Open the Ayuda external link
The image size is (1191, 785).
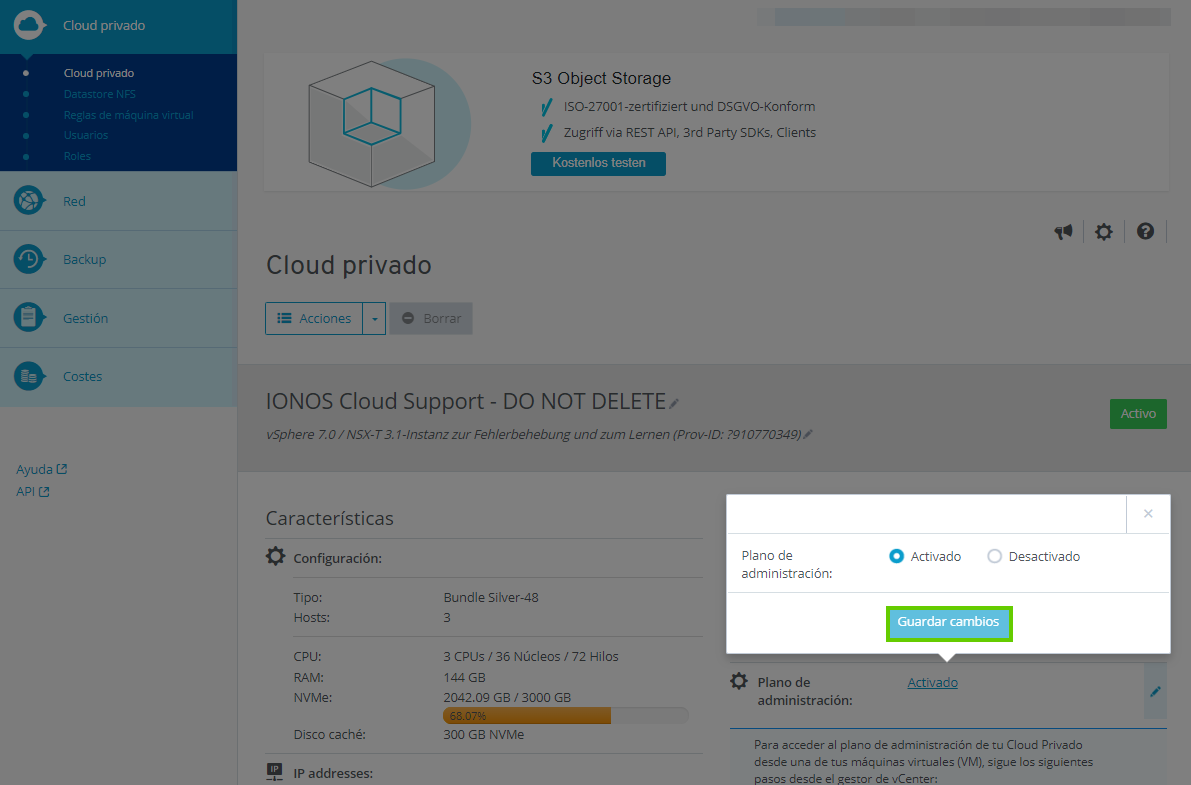coord(42,470)
